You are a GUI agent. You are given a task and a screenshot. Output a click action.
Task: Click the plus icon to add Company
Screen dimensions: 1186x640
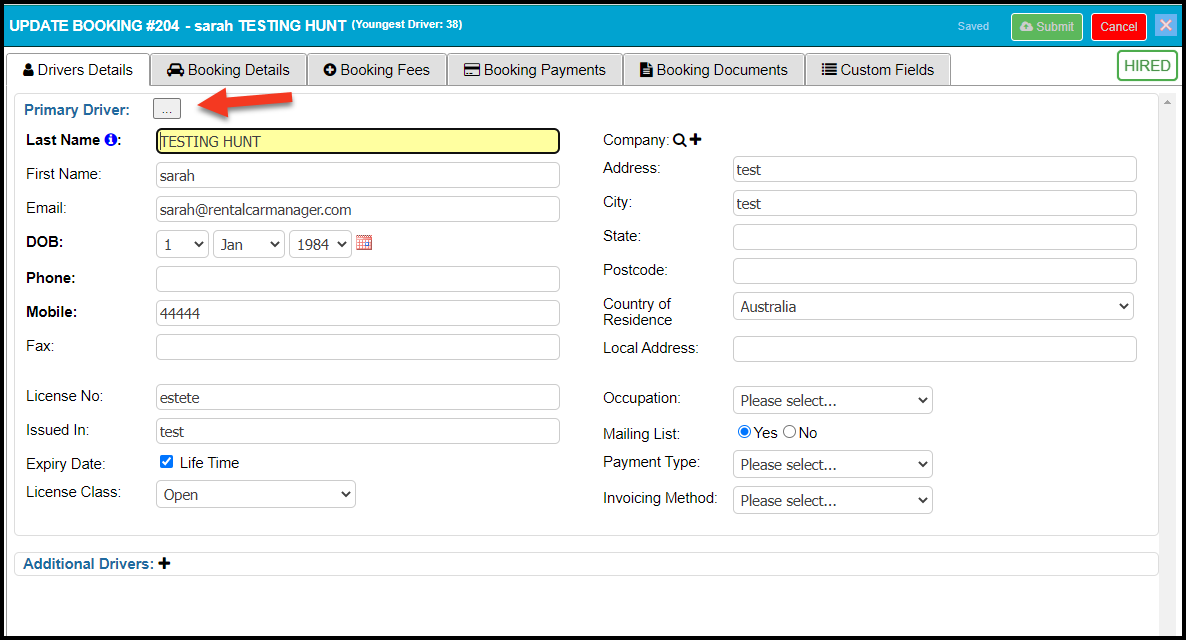(x=696, y=140)
